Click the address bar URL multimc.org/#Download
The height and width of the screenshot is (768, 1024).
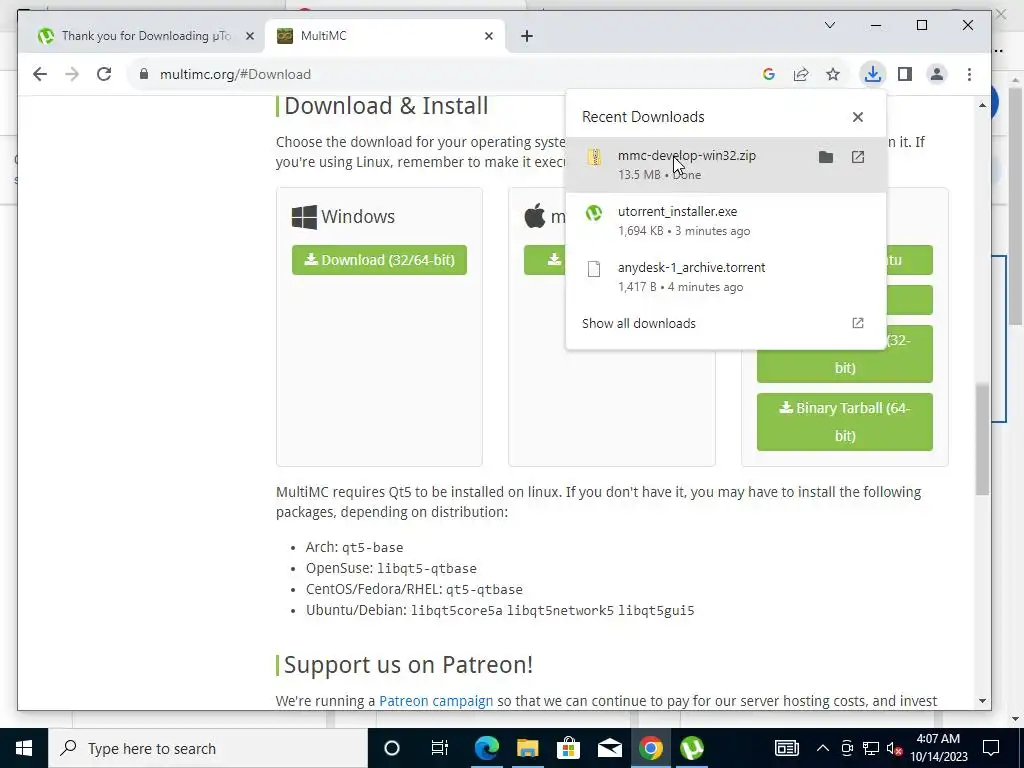(x=235, y=74)
